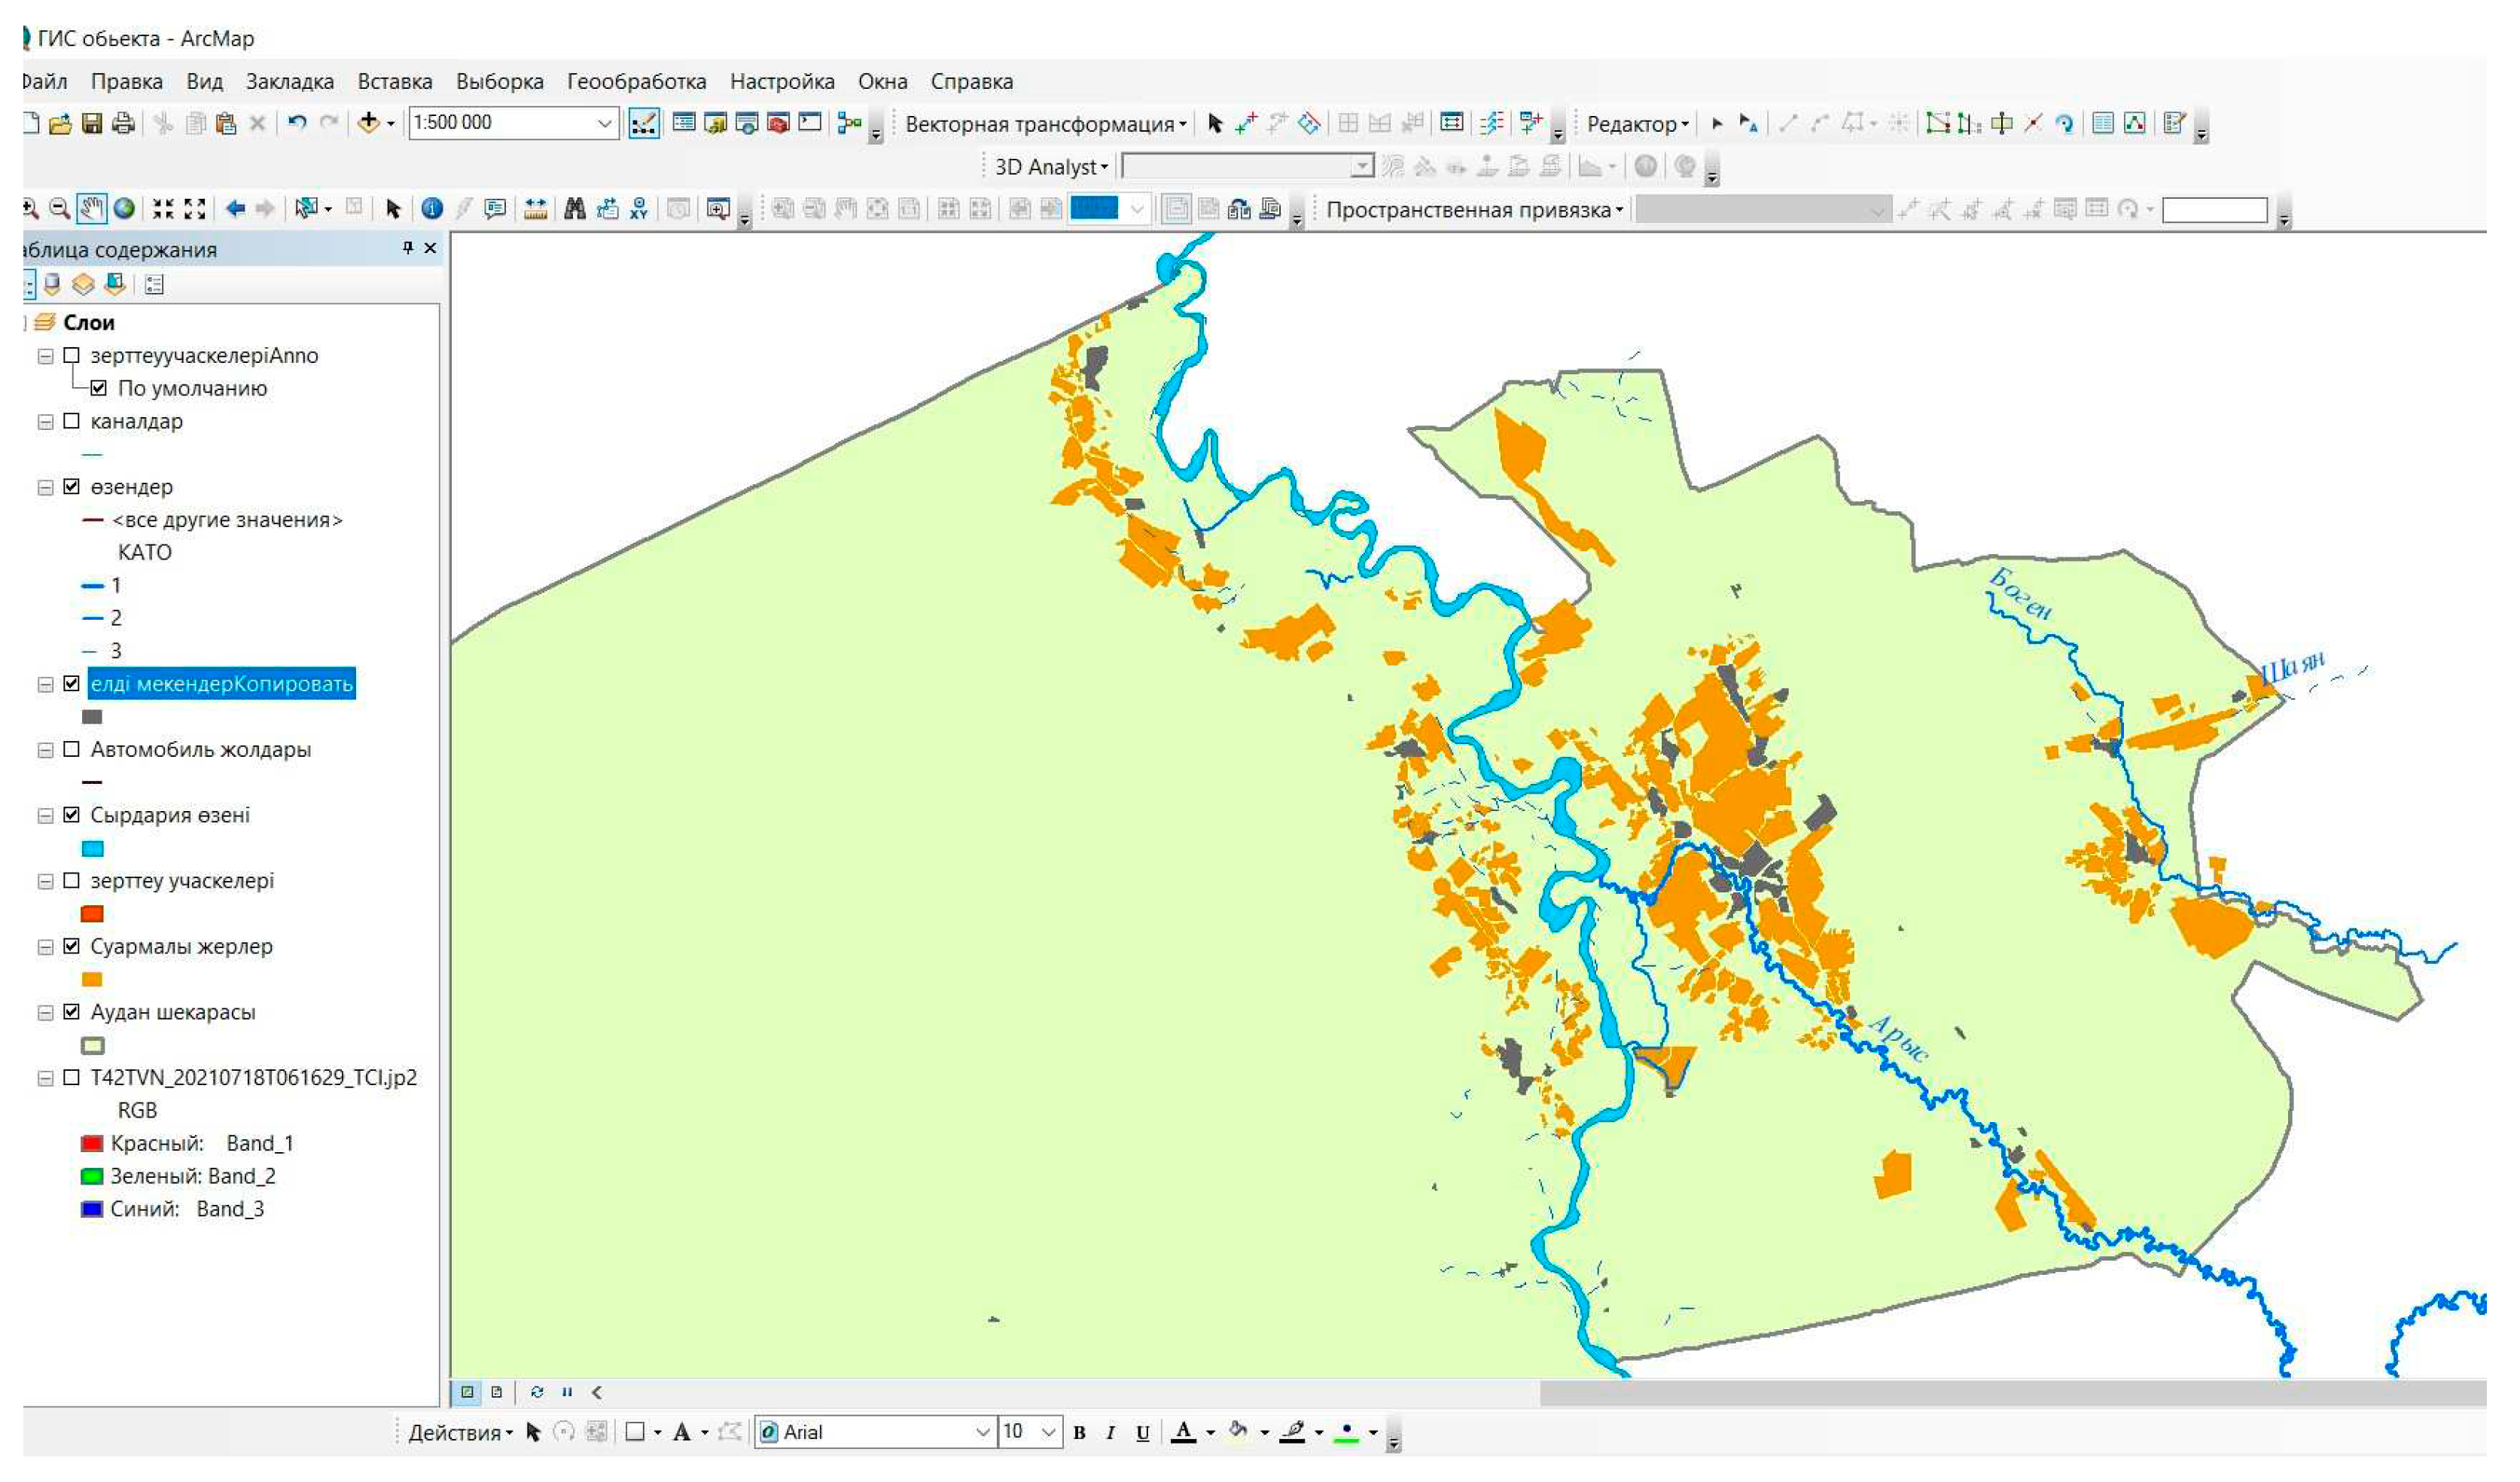Click the Undo arrow icon
Screen dimensions: 2520x1482
point(297,123)
